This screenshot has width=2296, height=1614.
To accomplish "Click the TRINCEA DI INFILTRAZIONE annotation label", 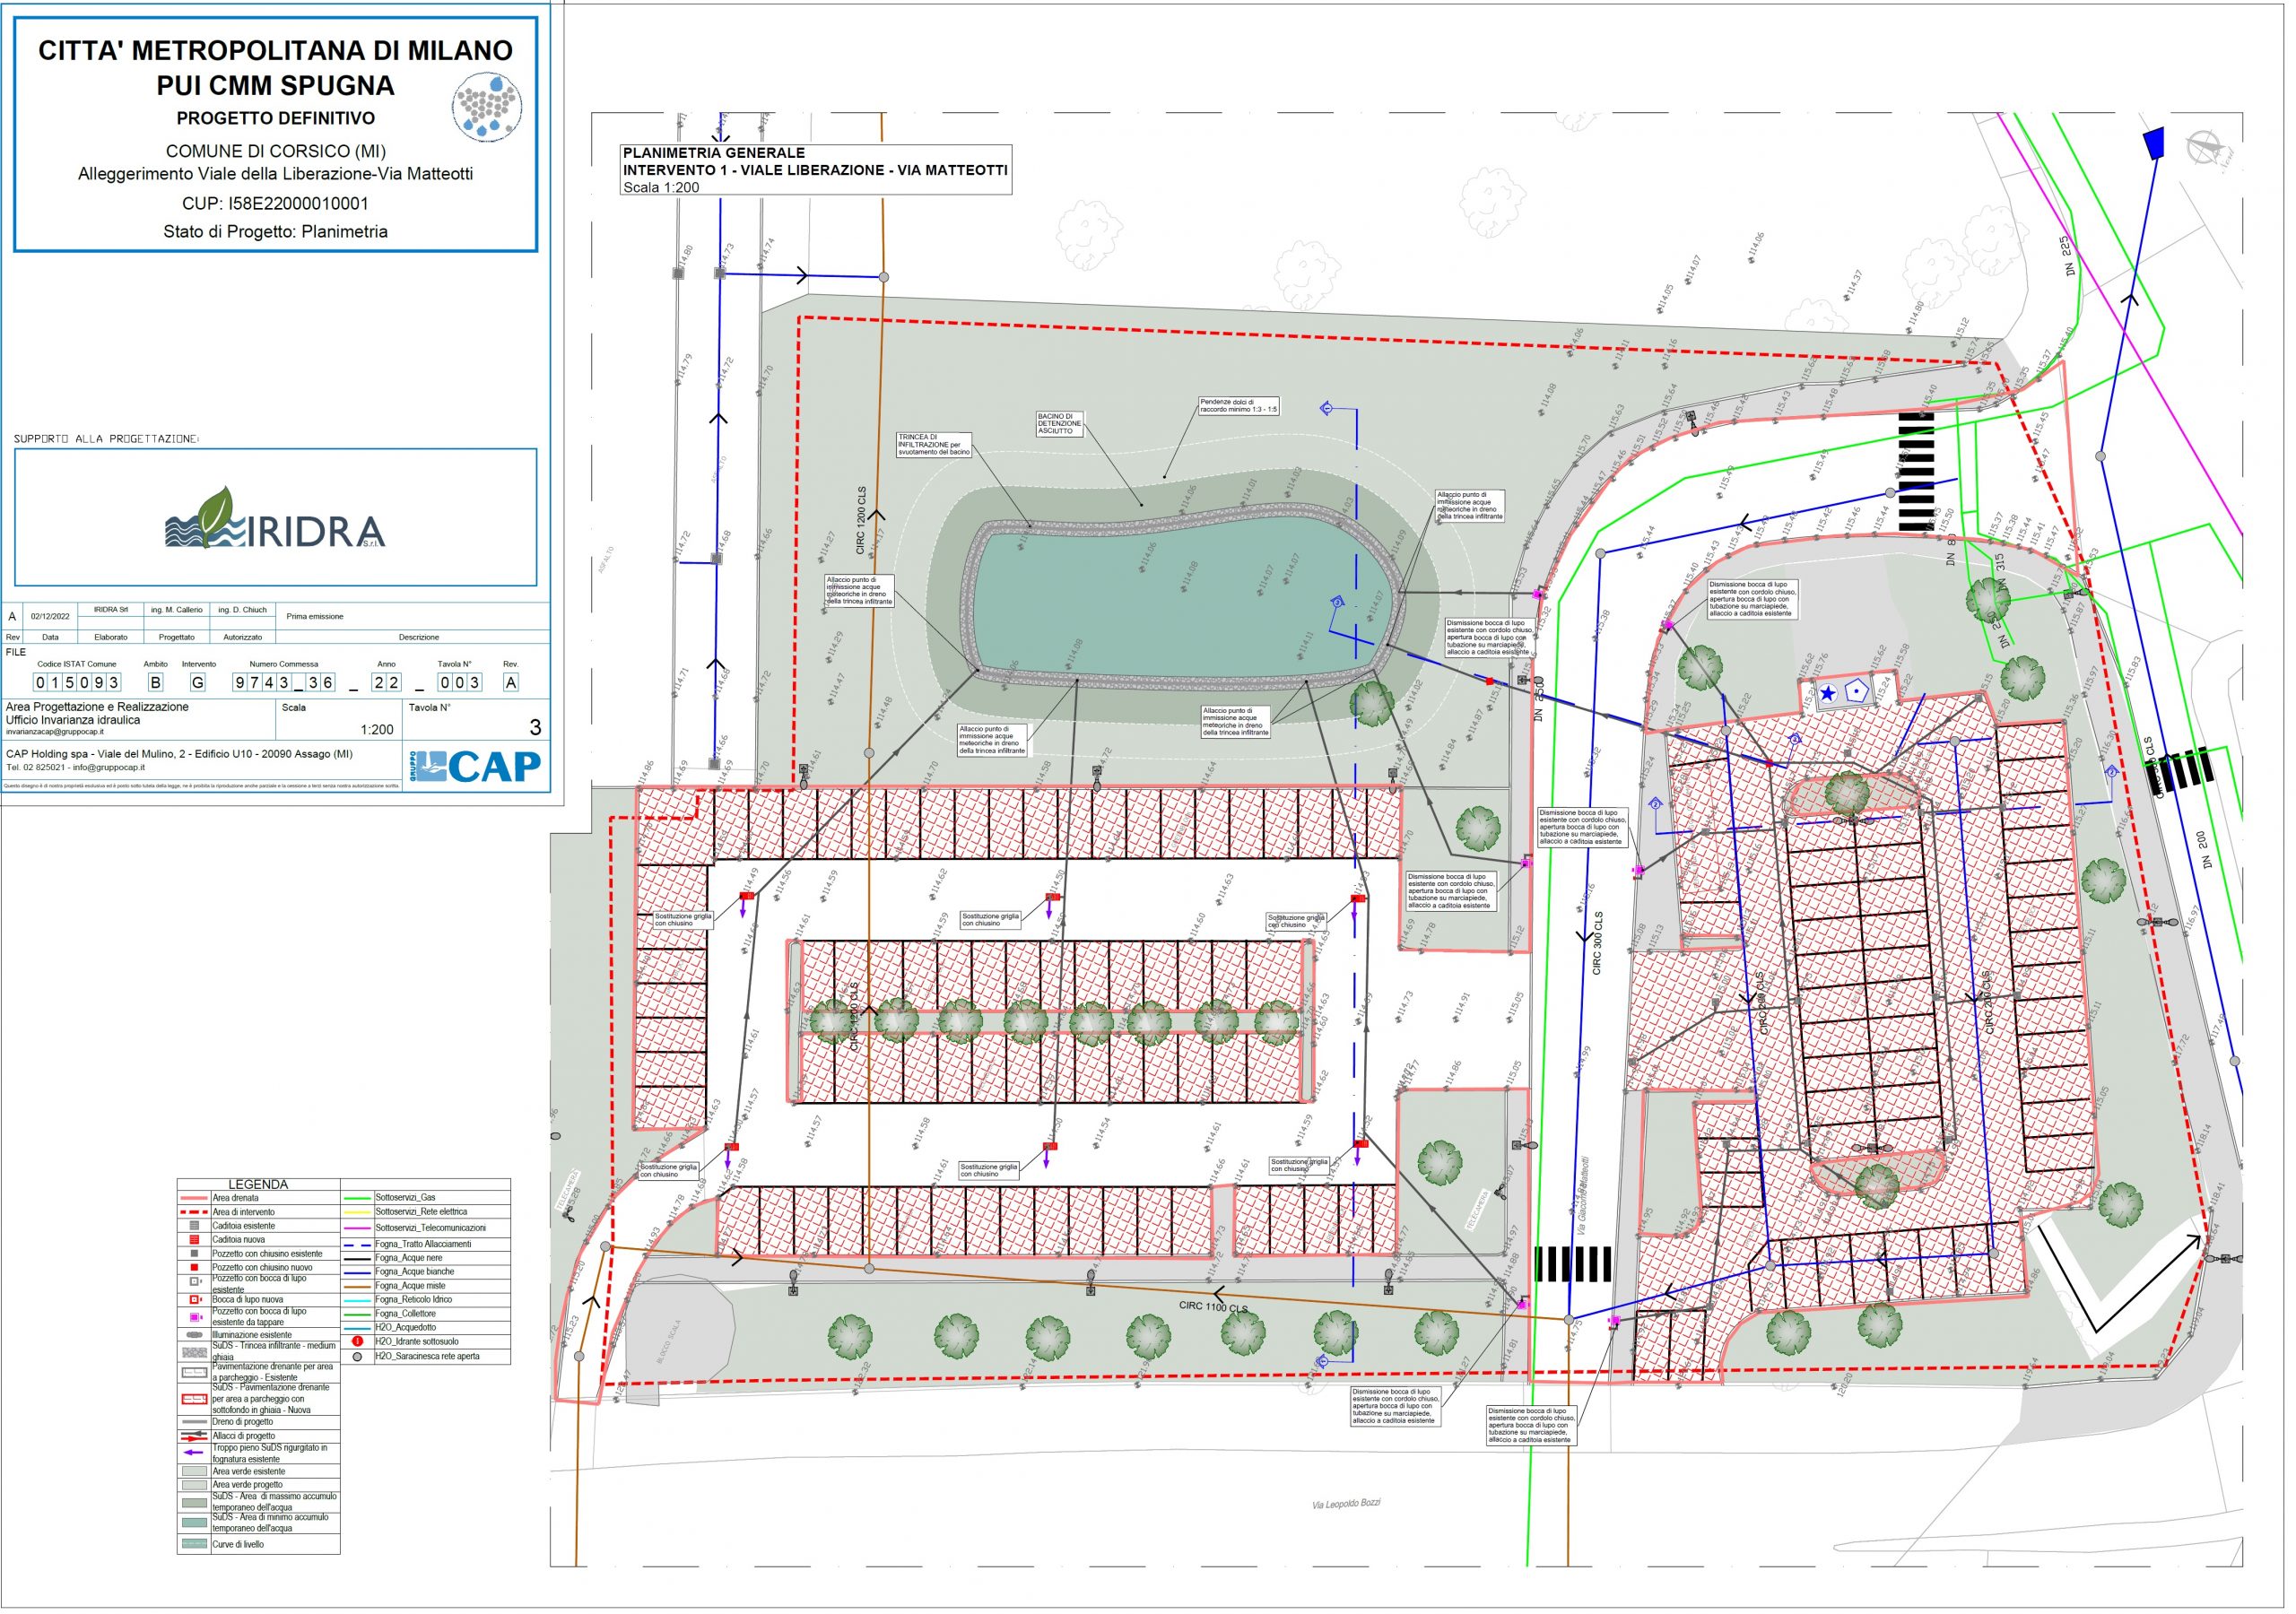I will [933, 445].
